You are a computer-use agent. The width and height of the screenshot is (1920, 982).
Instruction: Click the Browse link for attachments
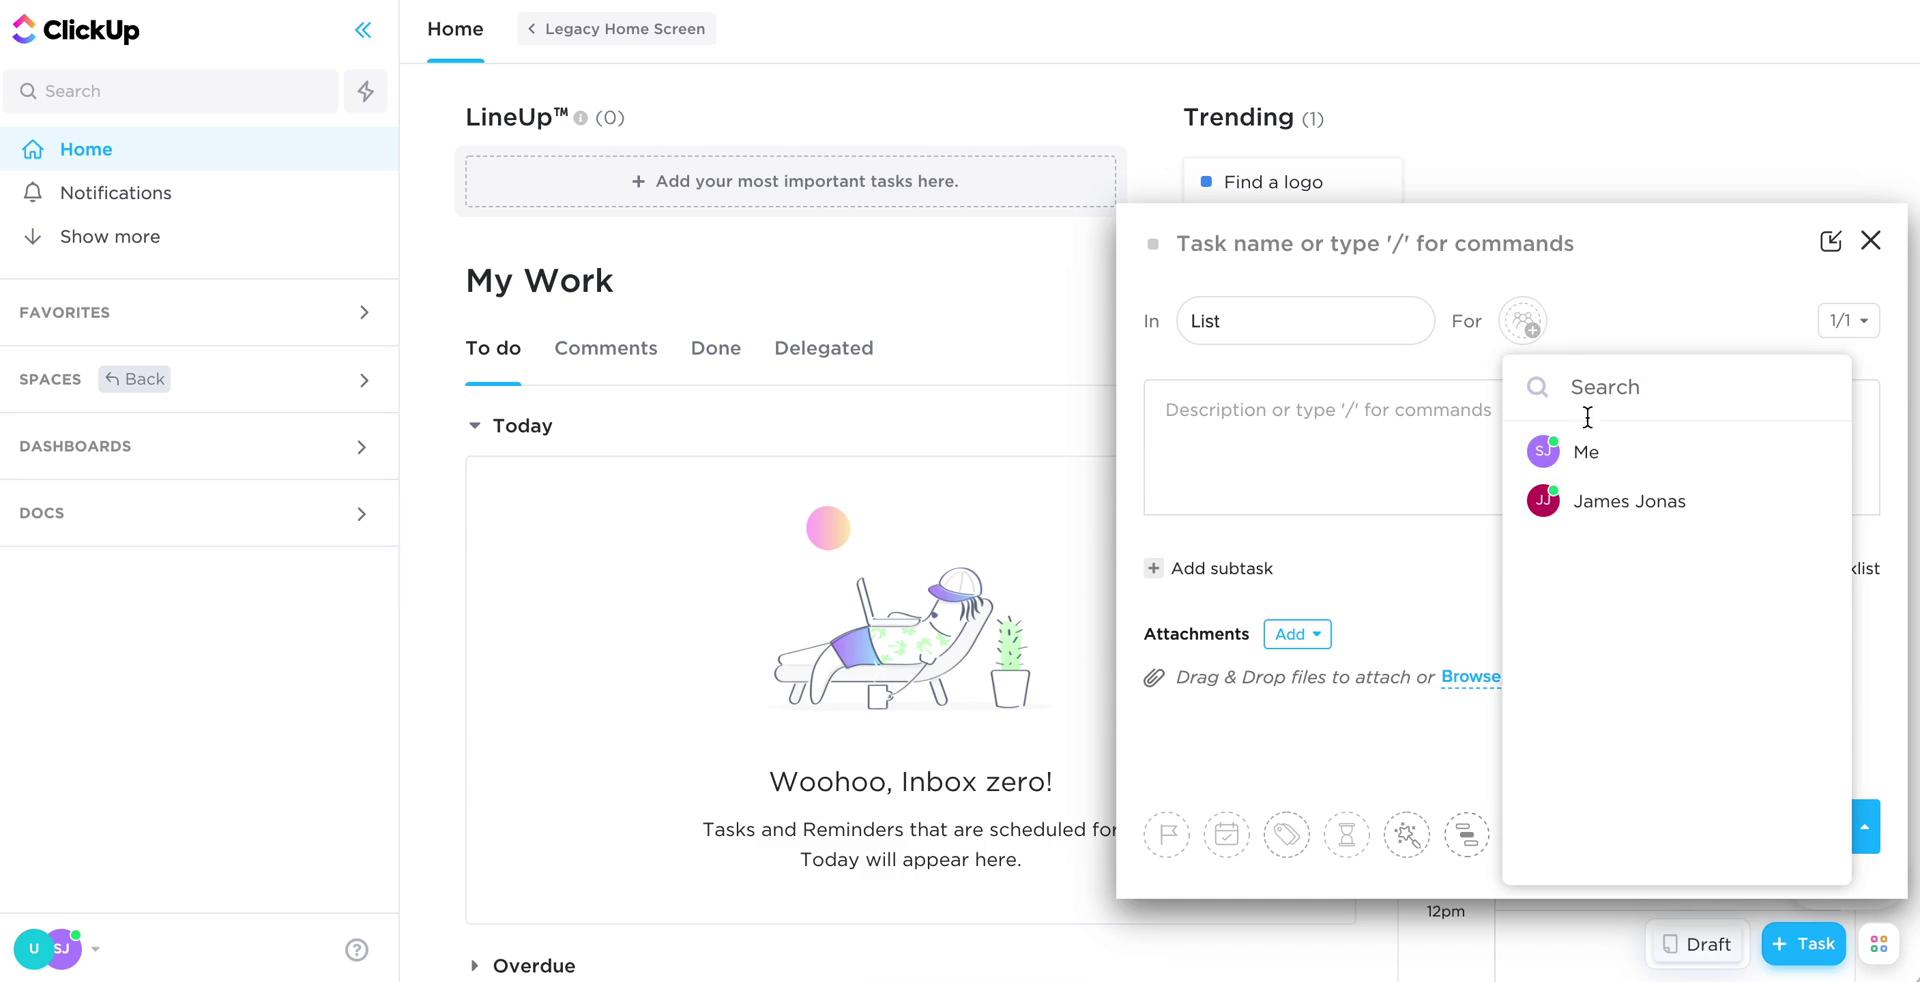coord(1471,677)
